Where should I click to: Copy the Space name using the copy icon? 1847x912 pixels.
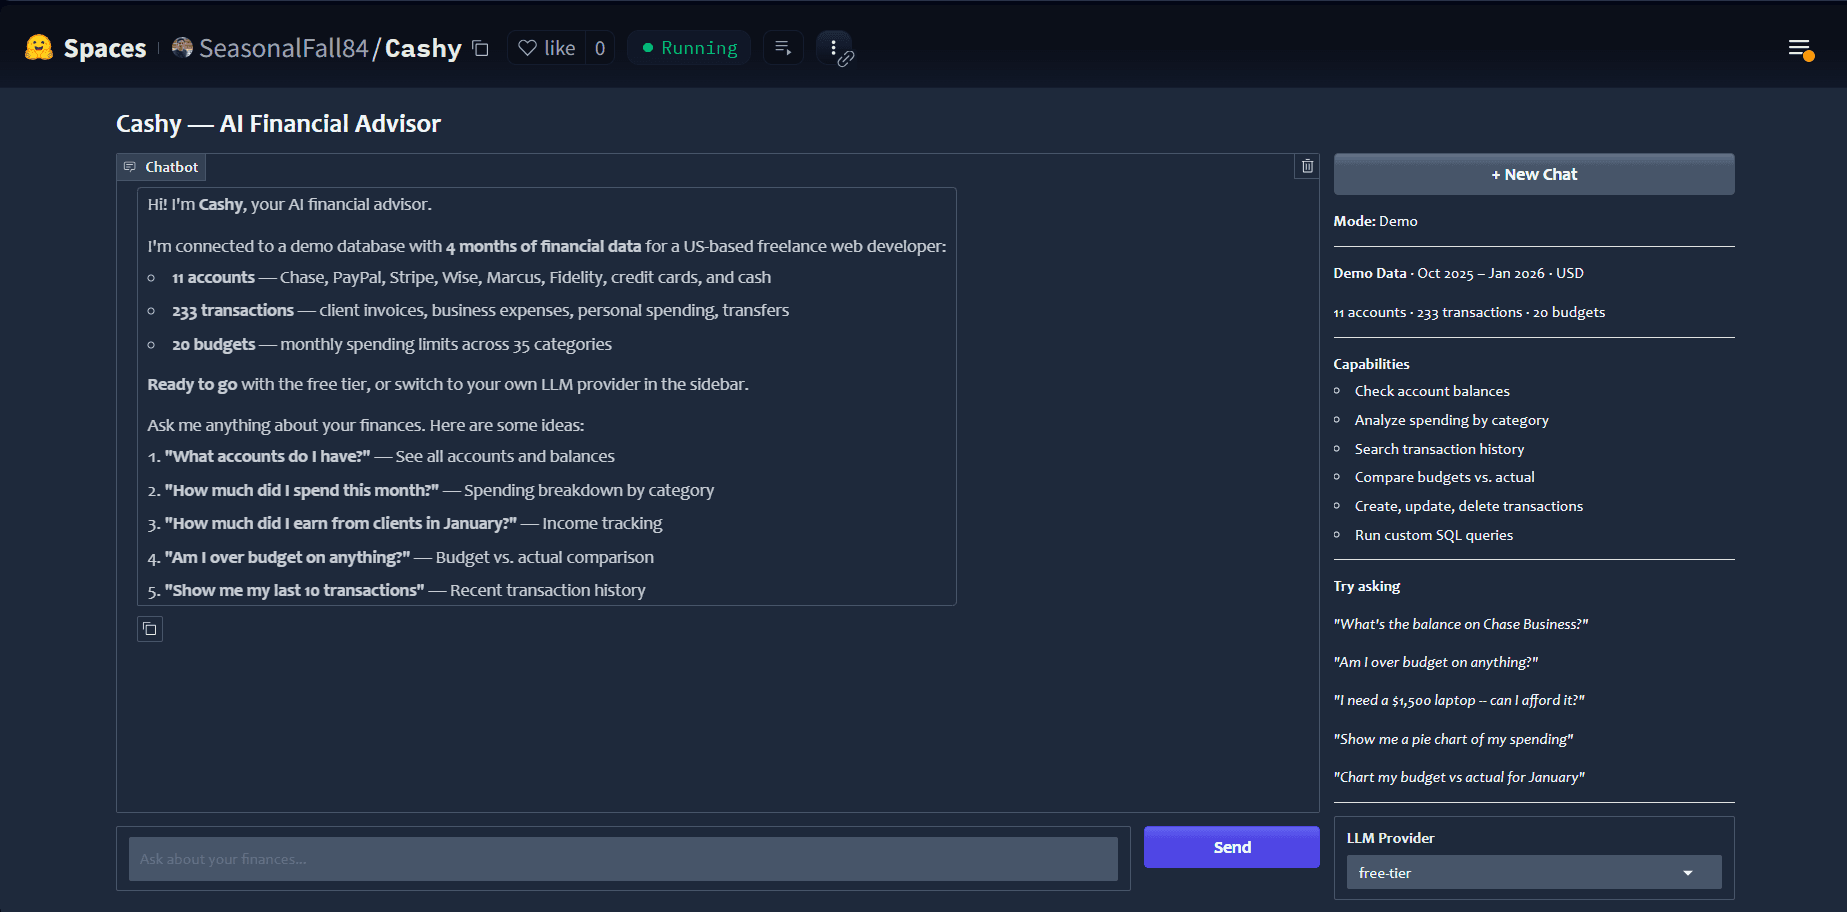click(481, 47)
